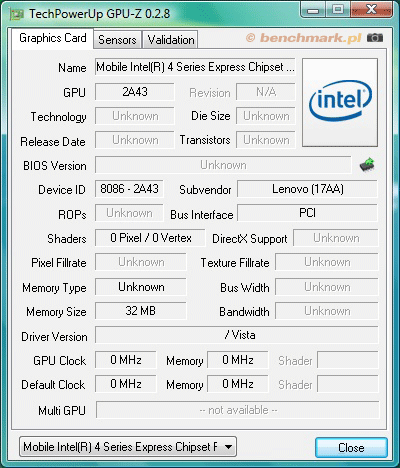
Task: Click the GPU-Z title bar app icon
Action: tap(17, 14)
